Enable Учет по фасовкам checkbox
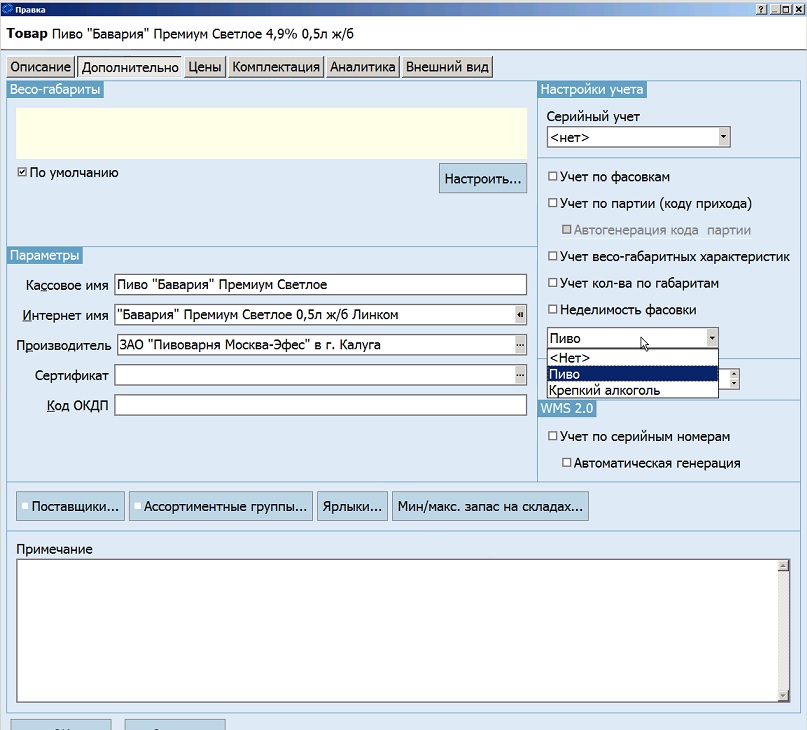807x730 pixels. 553,176
